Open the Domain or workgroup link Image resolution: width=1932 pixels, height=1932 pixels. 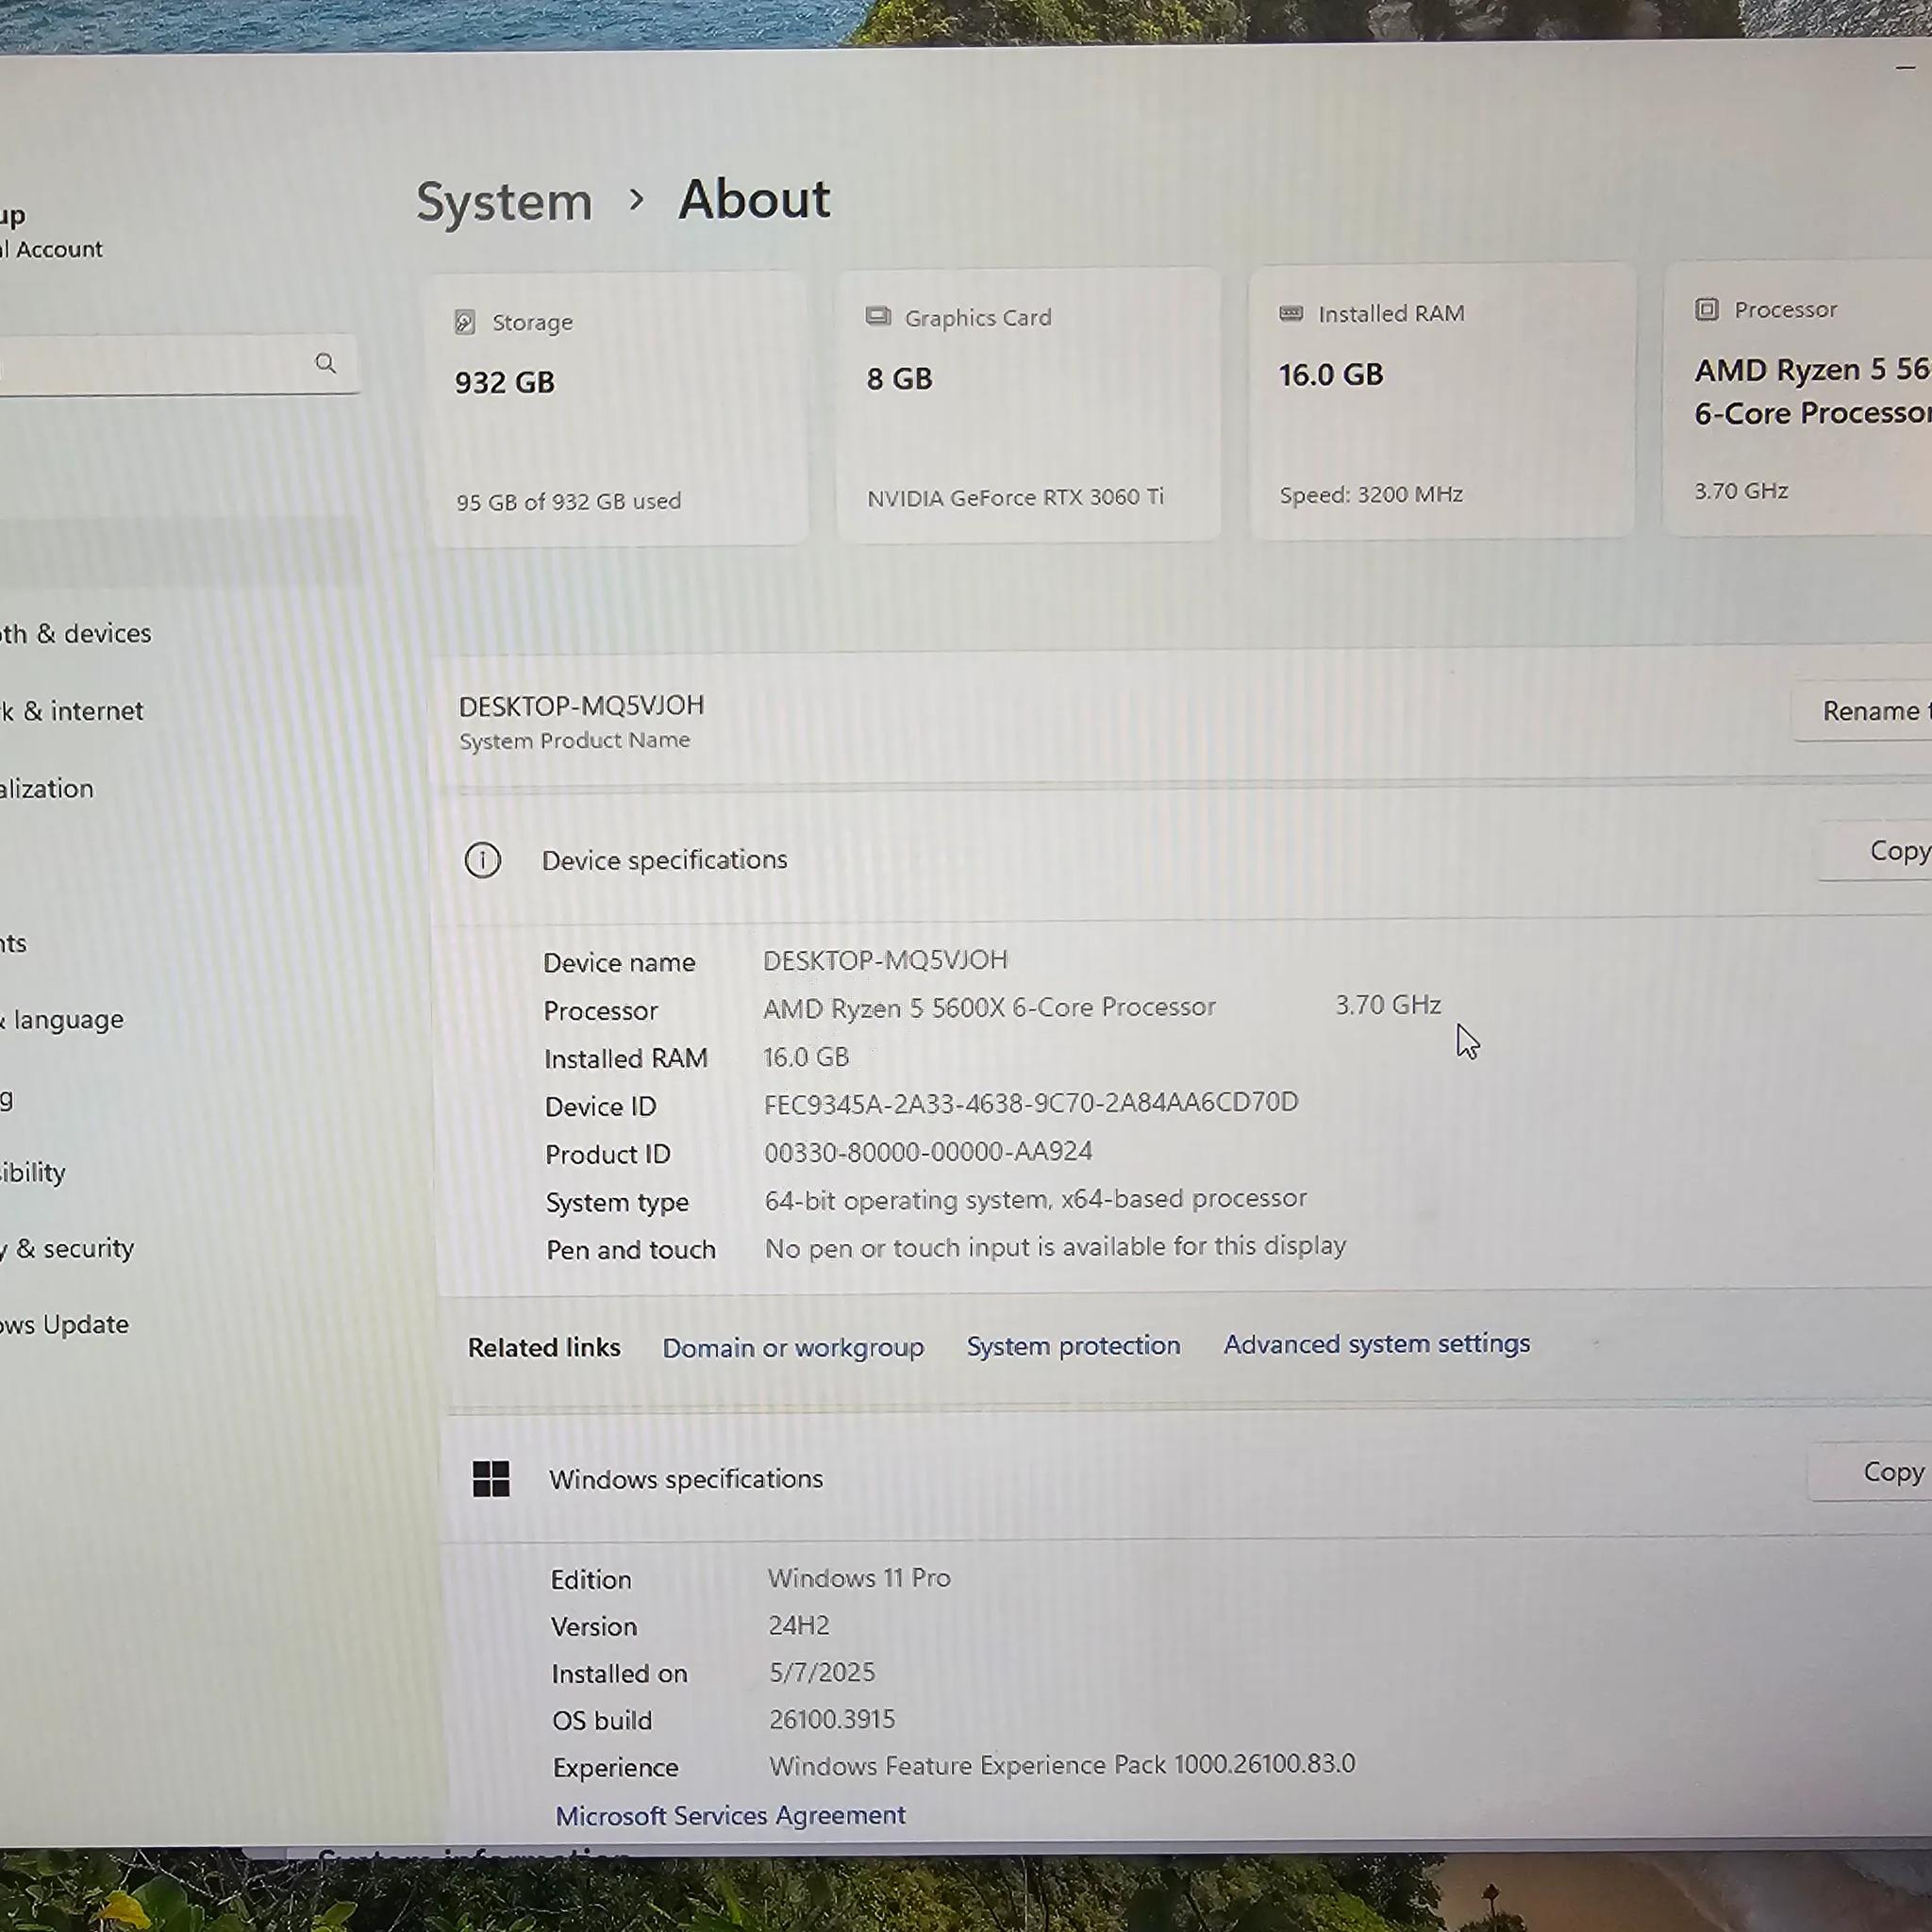point(793,1348)
